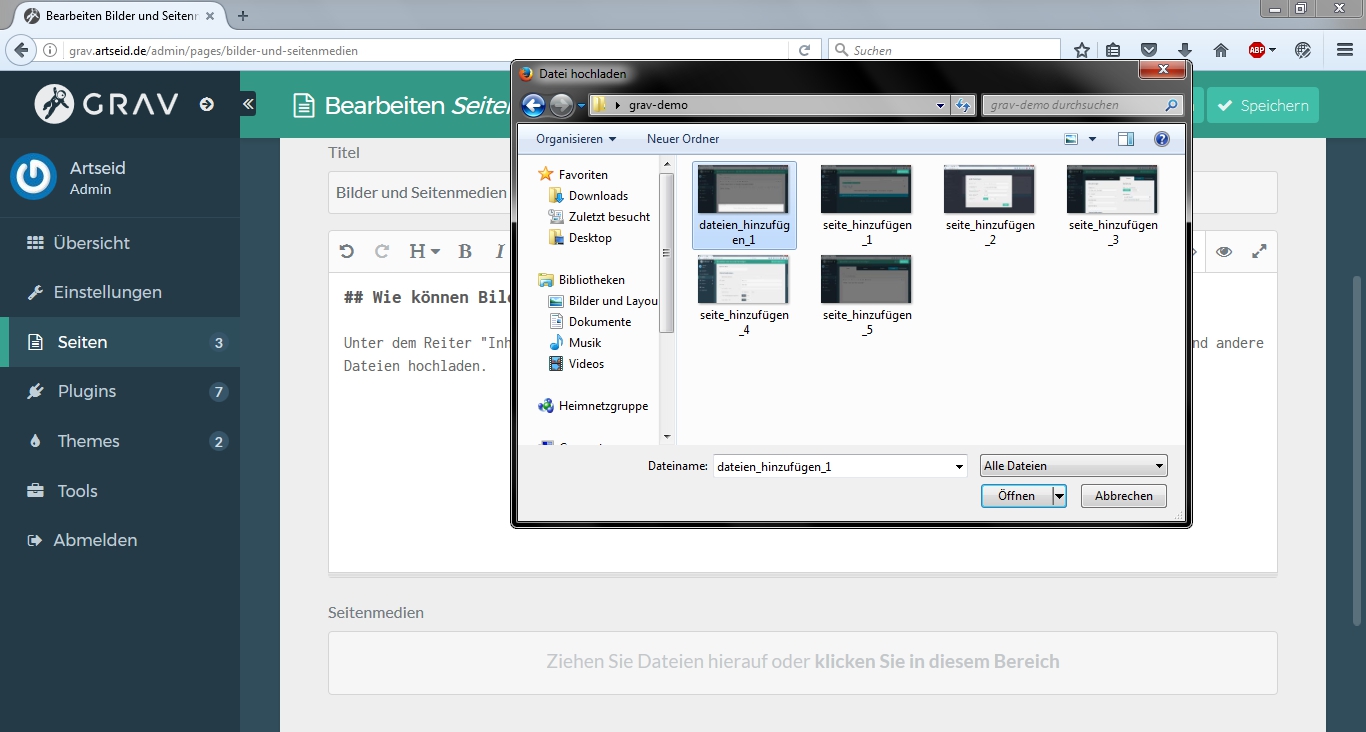Go back in the file dialog
The width and height of the screenshot is (1366, 732).
click(x=534, y=105)
